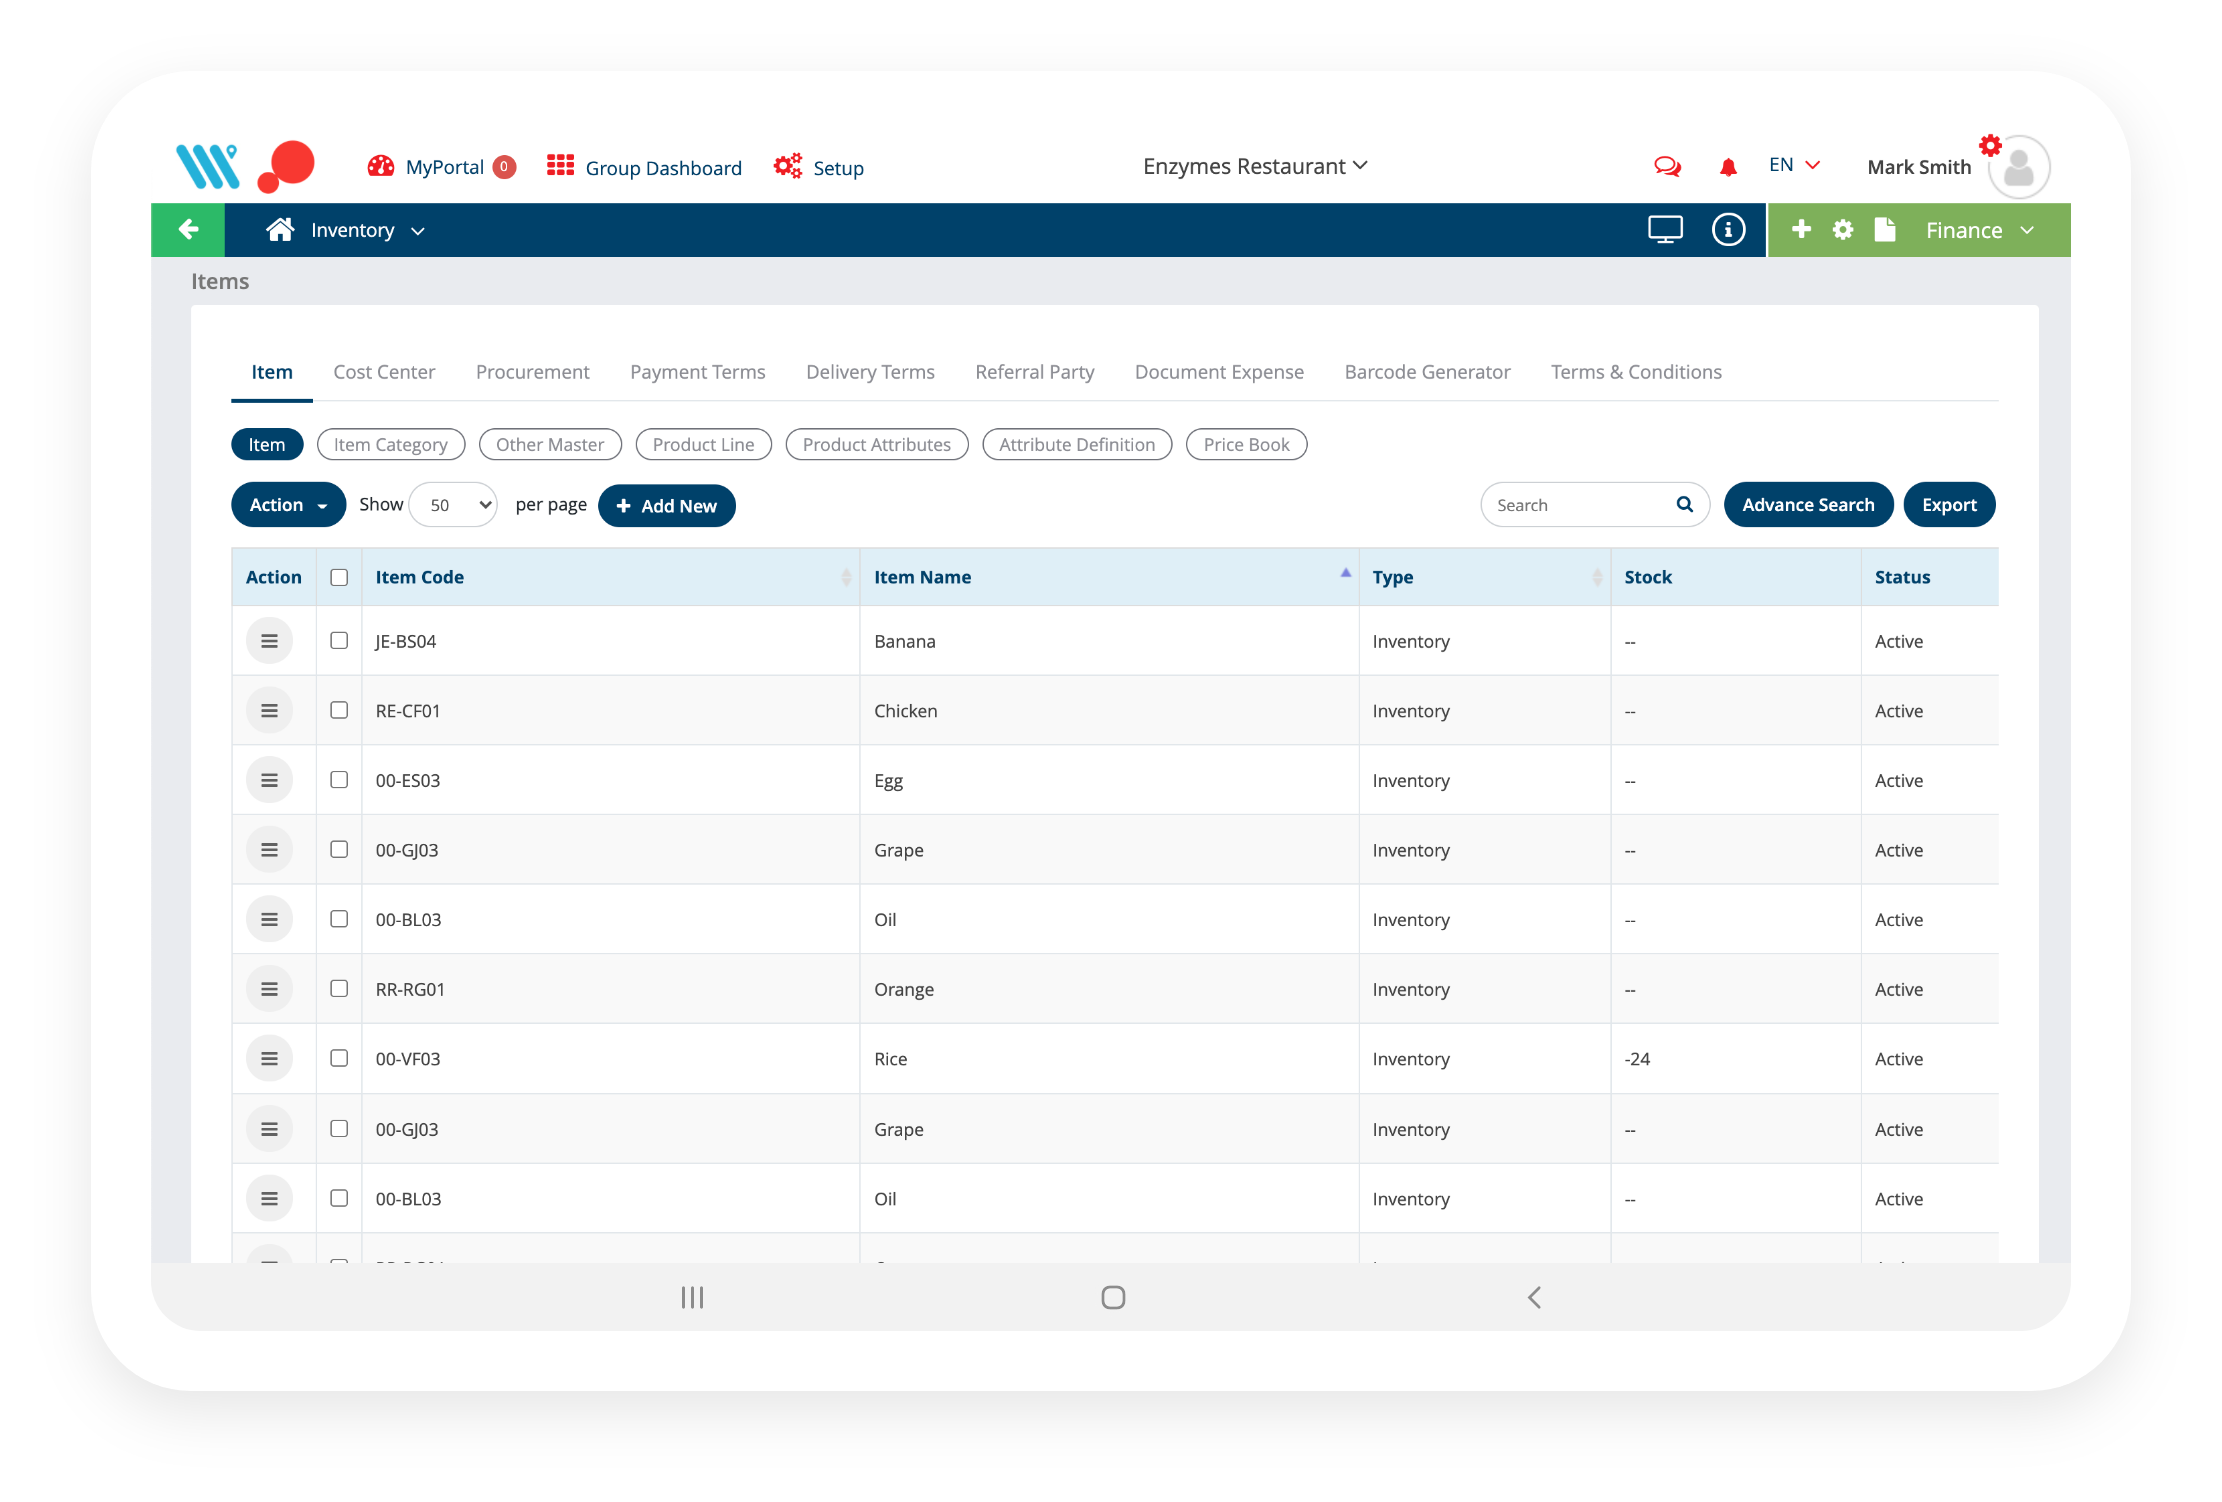Click the home icon next to Inventory

tap(280, 230)
